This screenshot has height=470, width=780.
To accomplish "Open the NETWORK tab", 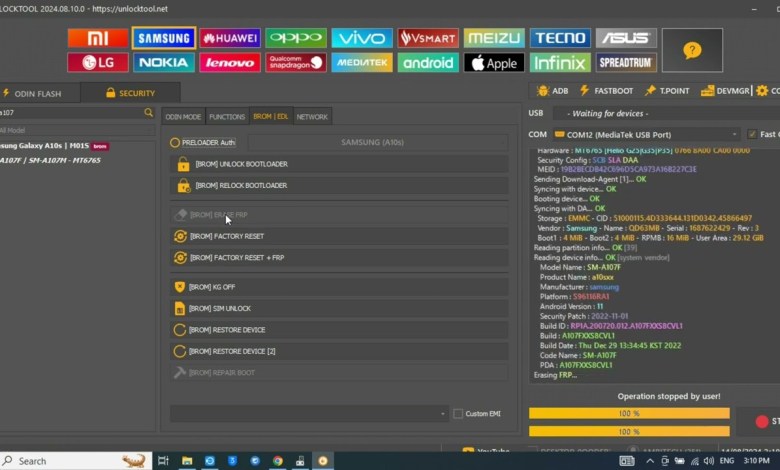I will pyautogui.click(x=312, y=117).
